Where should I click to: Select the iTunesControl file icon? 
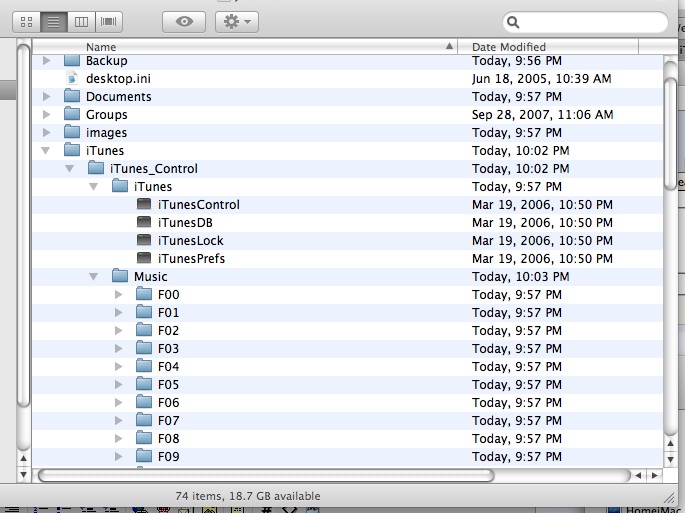[144, 204]
